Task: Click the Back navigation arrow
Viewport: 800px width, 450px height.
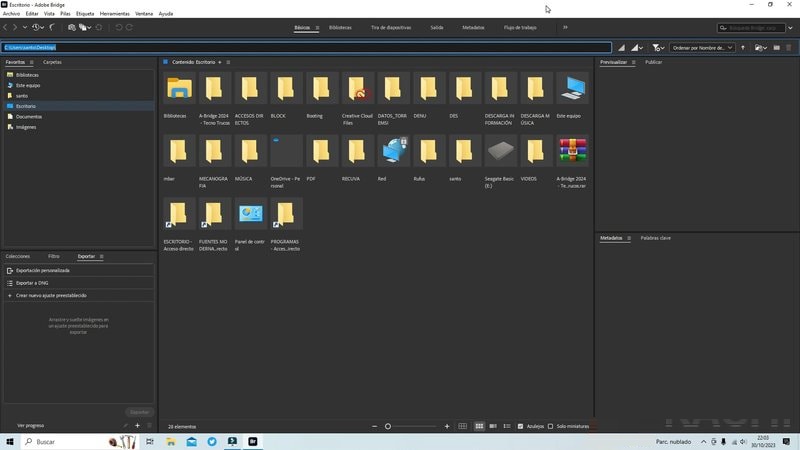Action: (x=6, y=28)
